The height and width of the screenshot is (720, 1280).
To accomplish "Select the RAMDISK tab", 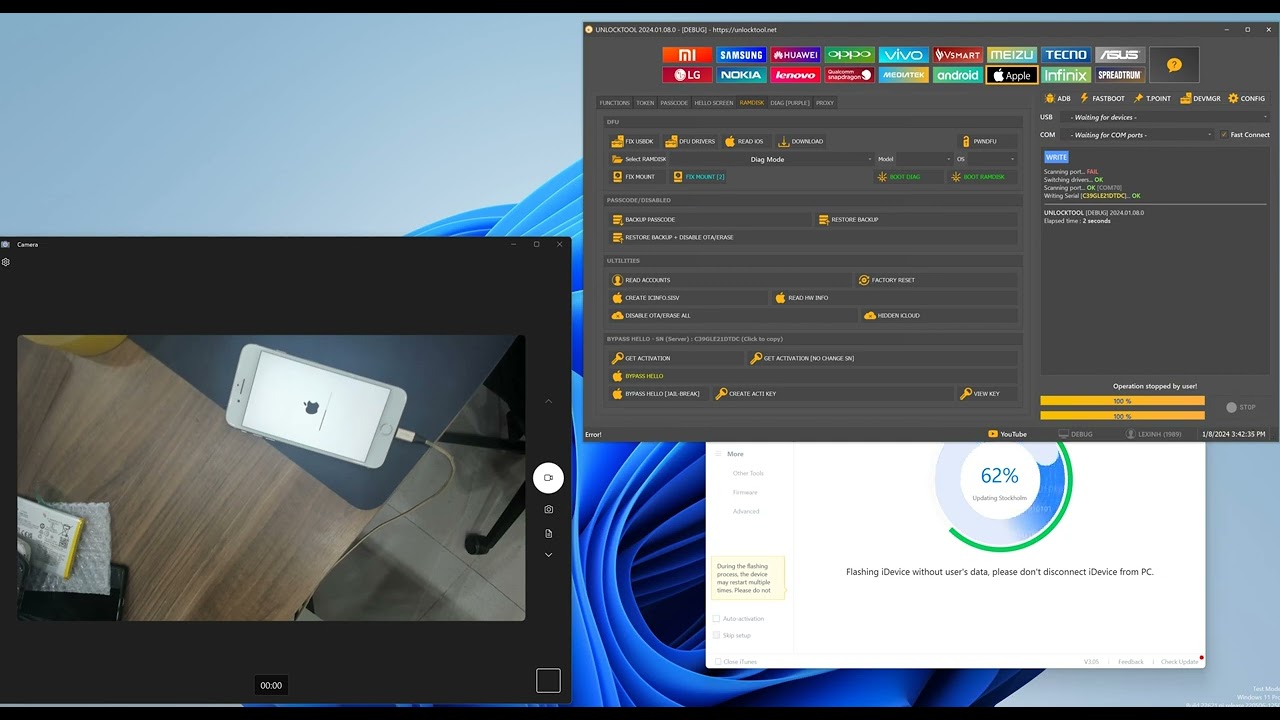I will coord(752,103).
